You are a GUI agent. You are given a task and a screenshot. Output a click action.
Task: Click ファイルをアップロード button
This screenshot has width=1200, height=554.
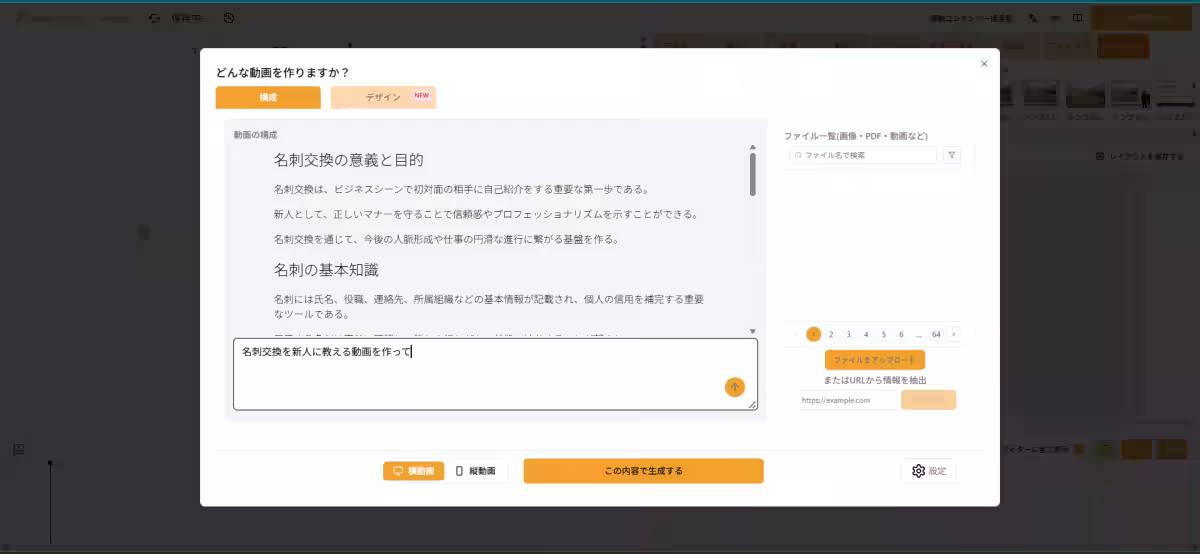(875, 359)
